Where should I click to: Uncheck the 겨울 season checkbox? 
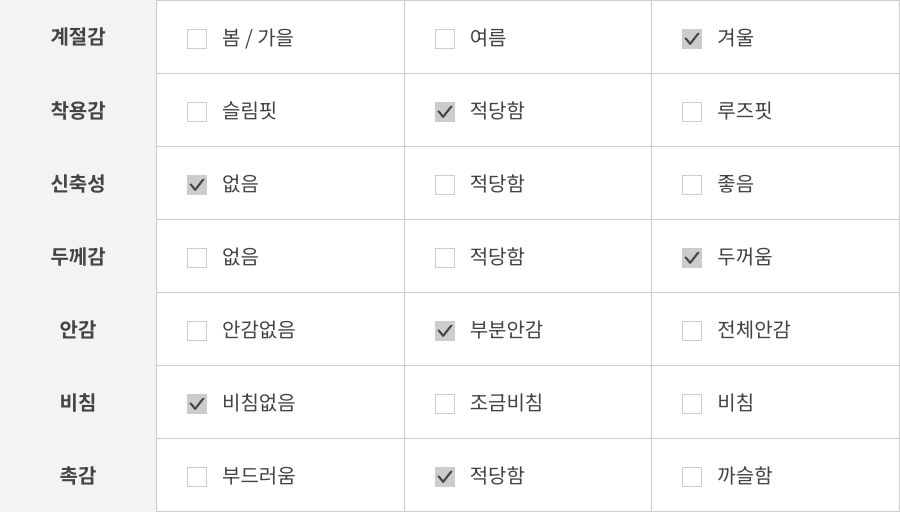[x=692, y=39]
